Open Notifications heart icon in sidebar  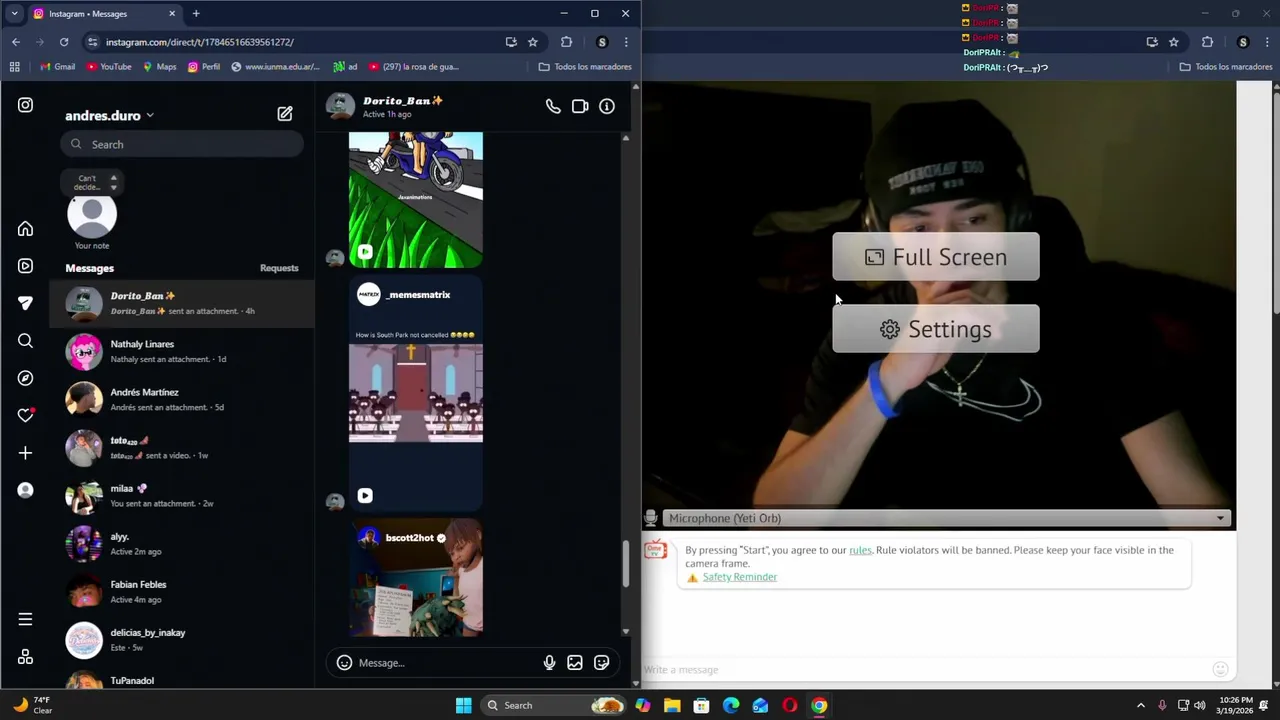[x=25, y=415]
